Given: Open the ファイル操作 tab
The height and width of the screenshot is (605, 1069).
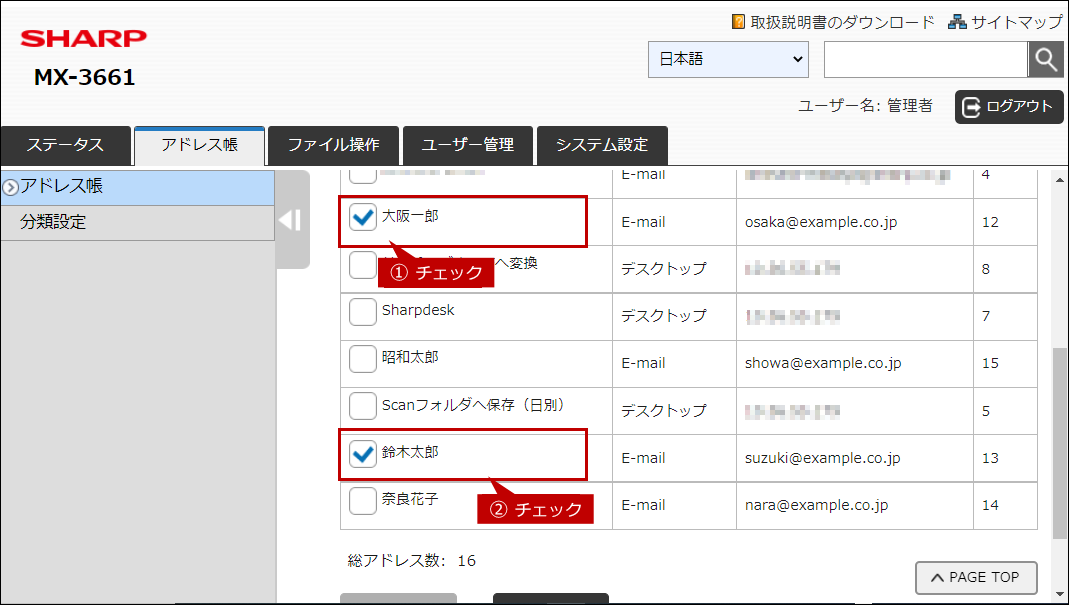Looking at the screenshot, I should (x=333, y=145).
